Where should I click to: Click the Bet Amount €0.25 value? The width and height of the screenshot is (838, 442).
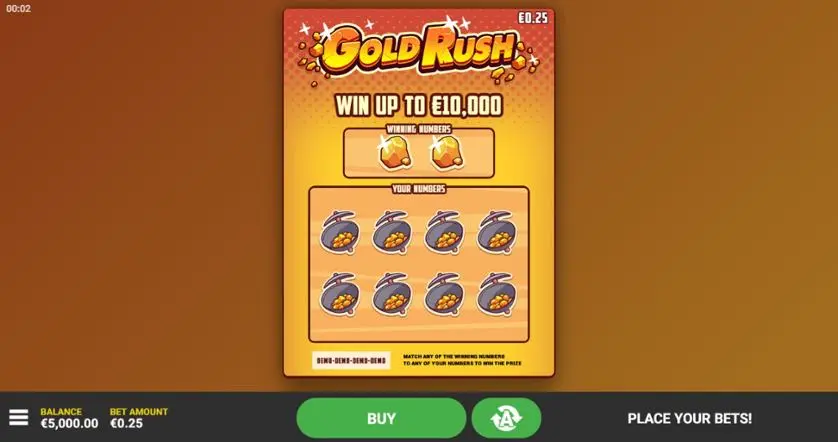[127, 423]
